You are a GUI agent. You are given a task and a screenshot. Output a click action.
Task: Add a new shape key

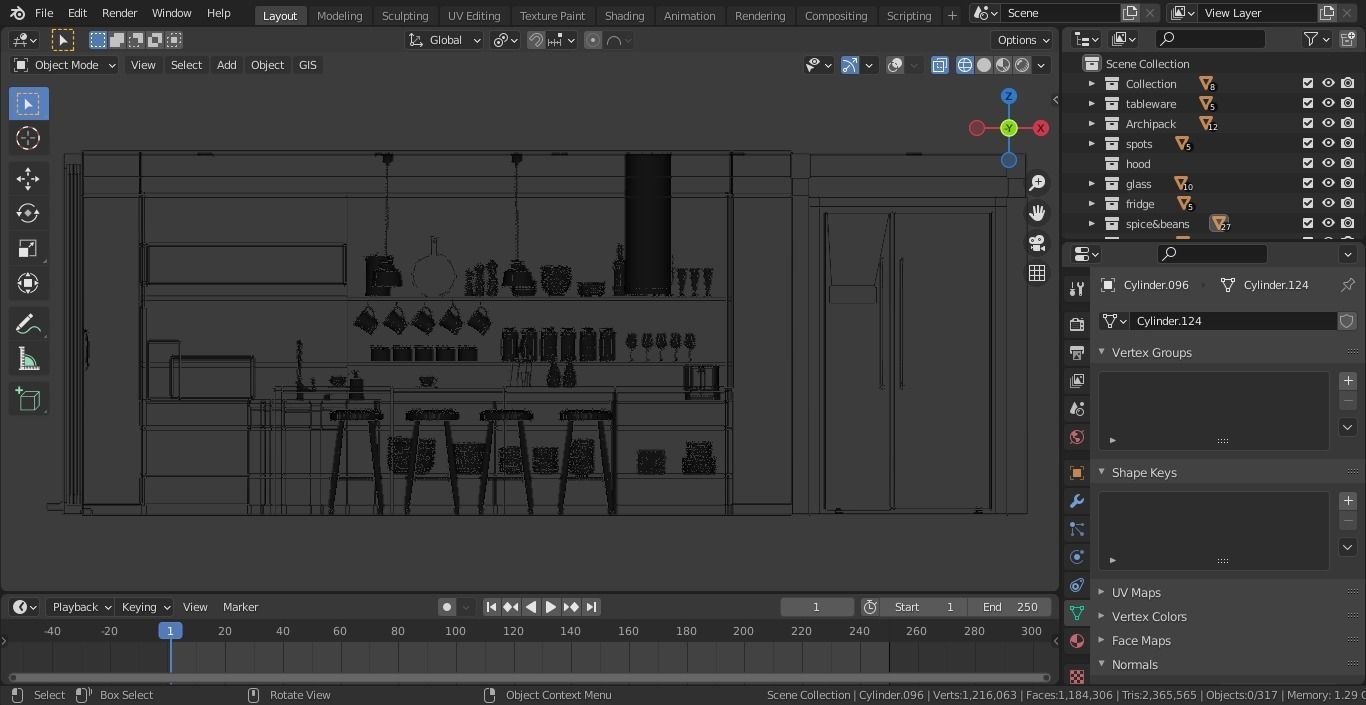pyautogui.click(x=1348, y=500)
